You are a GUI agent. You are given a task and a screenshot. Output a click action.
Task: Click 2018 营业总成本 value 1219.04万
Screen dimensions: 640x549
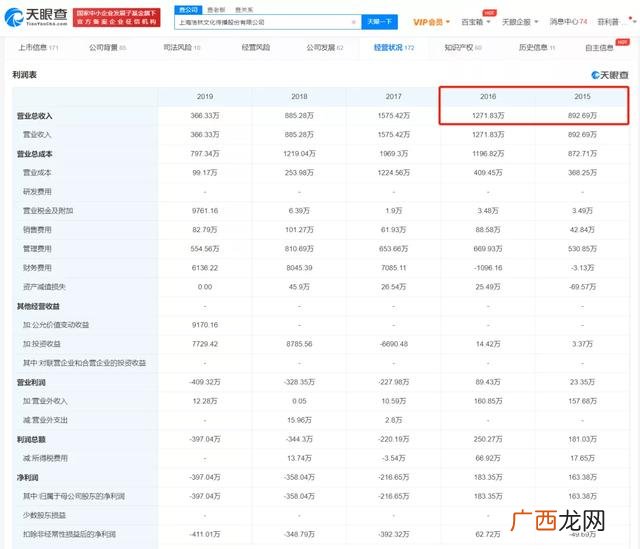coord(299,154)
